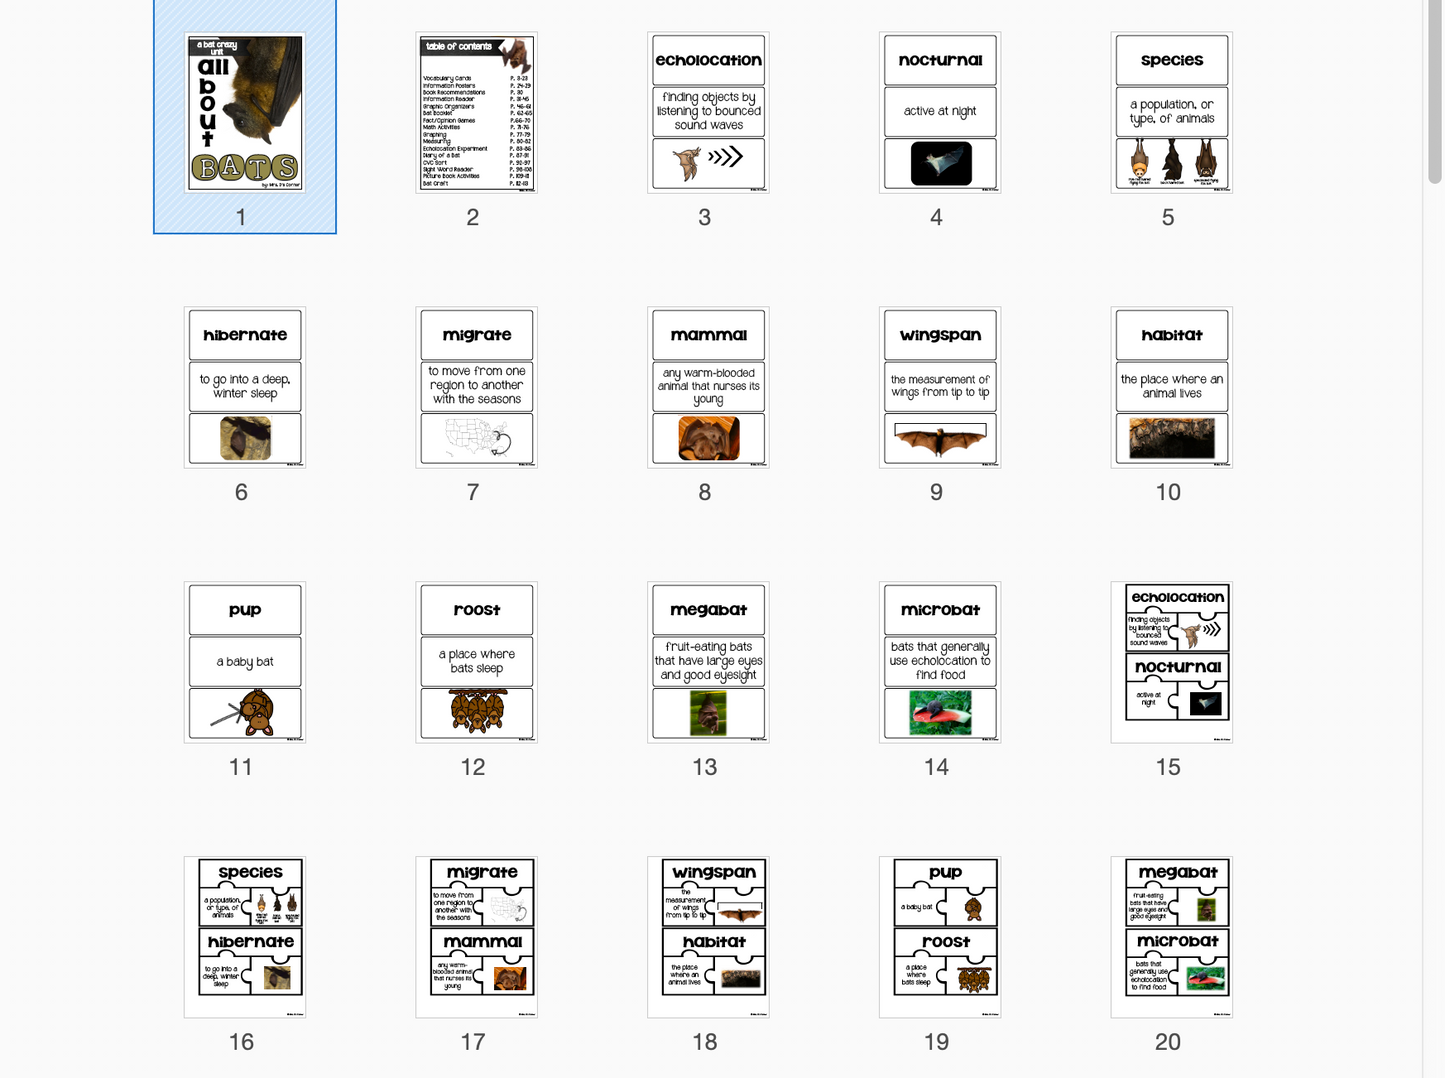Pick the habitat vocabulary card thumbnail
The width and height of the screenshot is (1445, 1078).
pyautogui.click(x=1171, y=388)
